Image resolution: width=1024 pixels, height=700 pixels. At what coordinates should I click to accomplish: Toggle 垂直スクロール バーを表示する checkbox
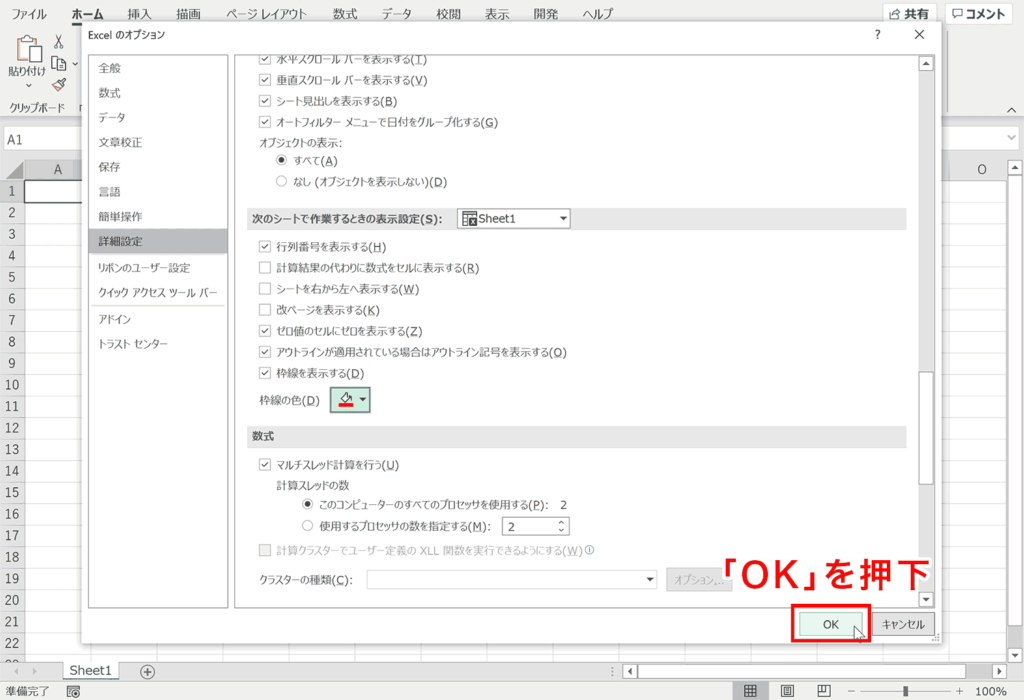264,80
